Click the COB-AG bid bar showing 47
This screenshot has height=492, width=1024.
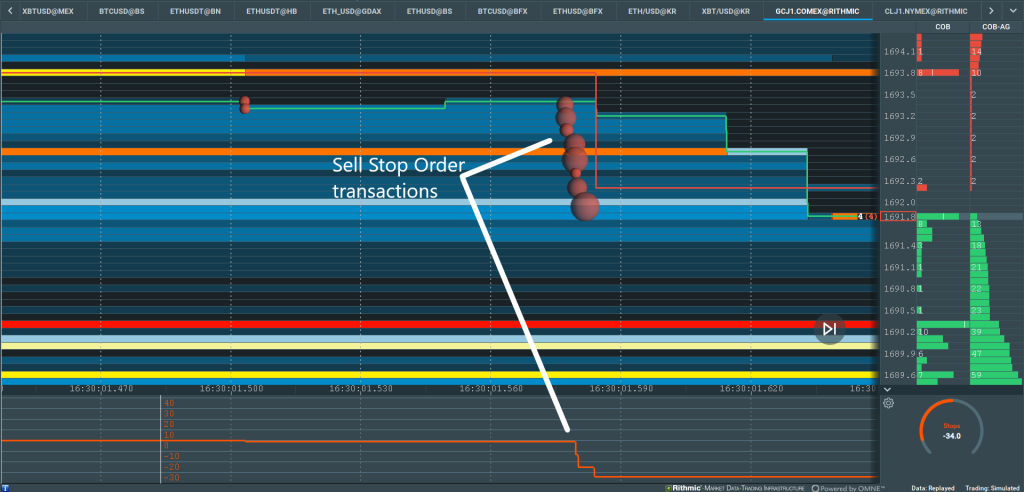point(989,353)
